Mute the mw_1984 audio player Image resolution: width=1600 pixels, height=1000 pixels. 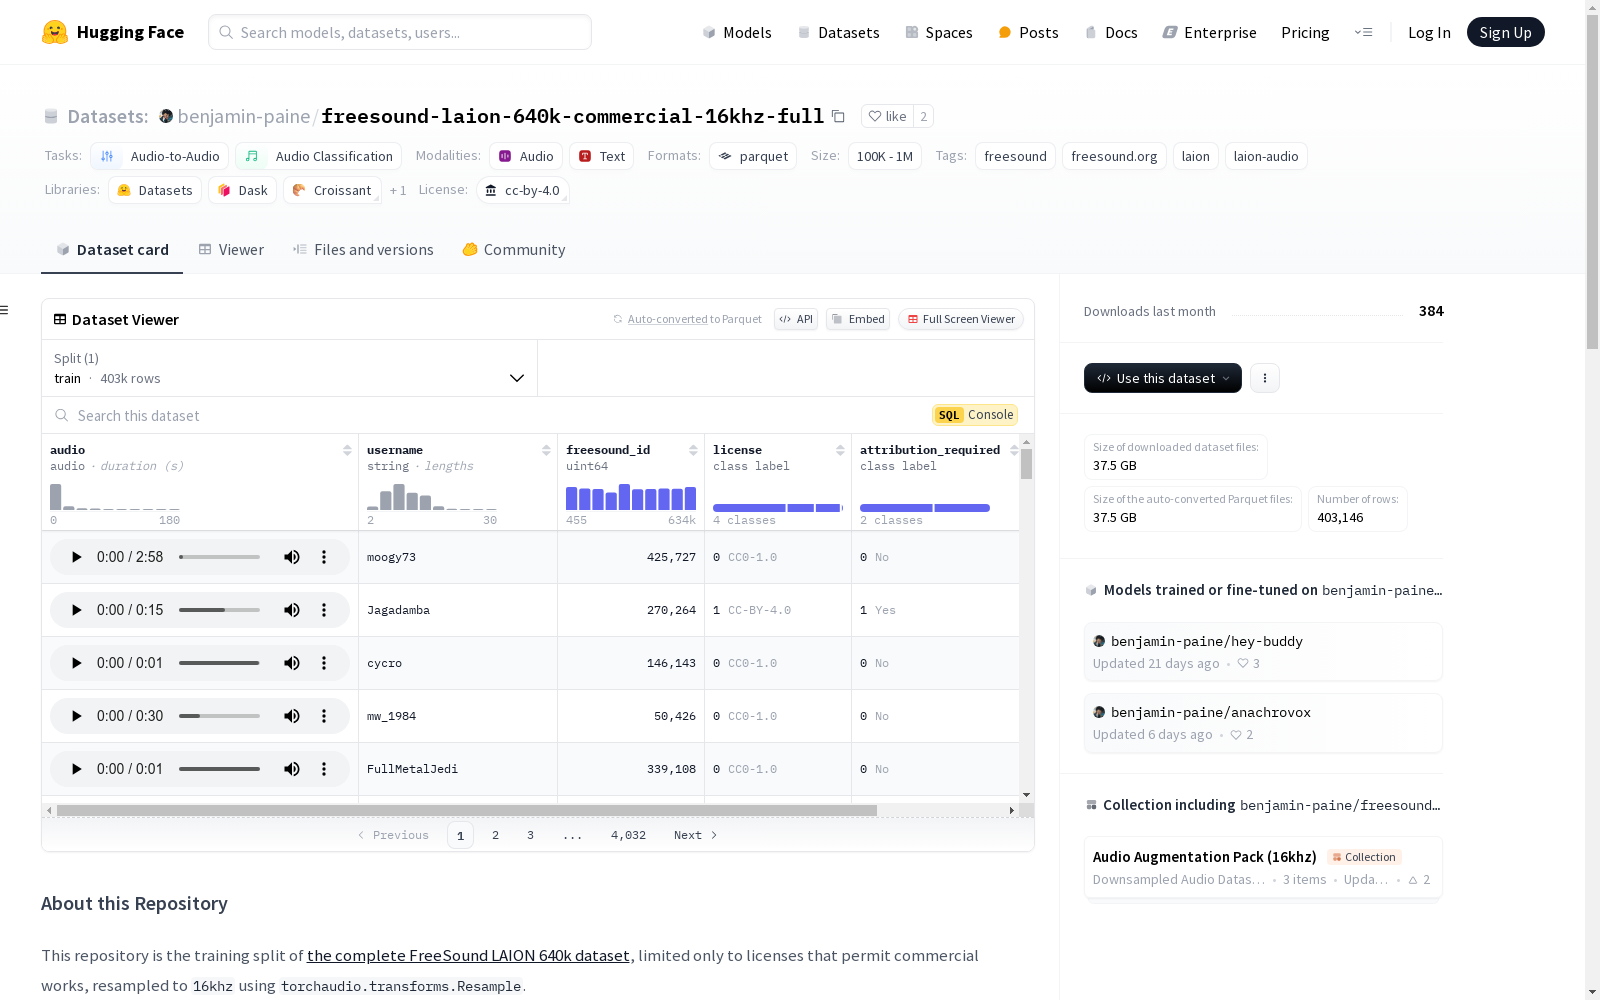(292, 716)
